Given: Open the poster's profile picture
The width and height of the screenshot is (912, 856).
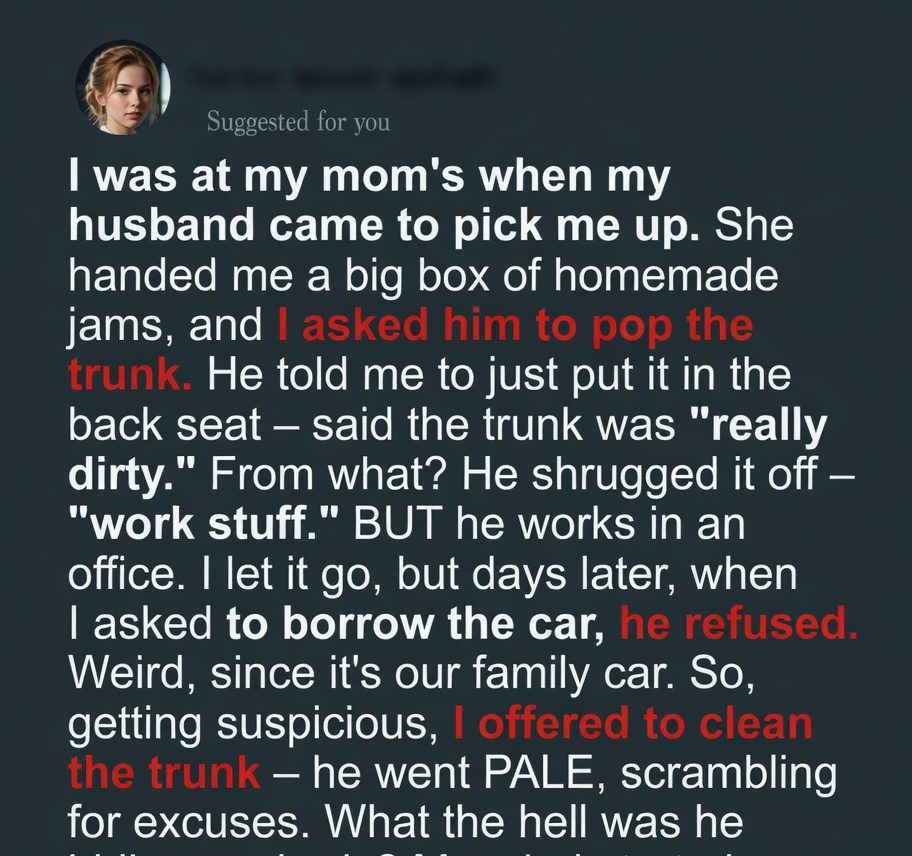Looking at the screenshot, I should click(x=123, y=88).
